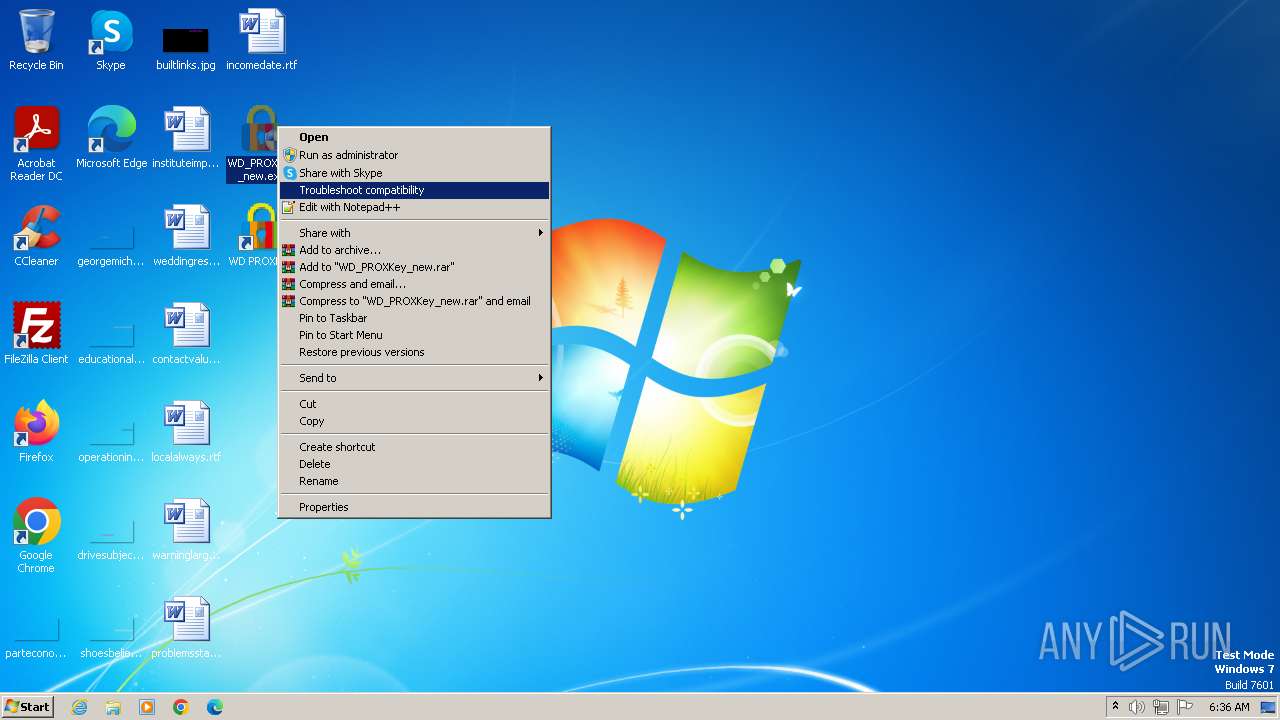
Task: Choose Run as administrator
Action: pyautogui.click(x=414, y=155)
